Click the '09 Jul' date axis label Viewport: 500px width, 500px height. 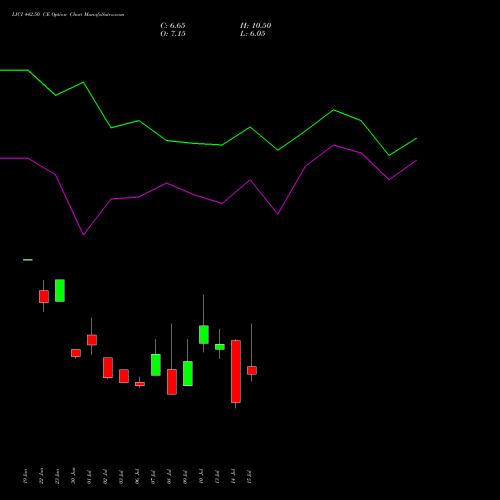[186, 477]
